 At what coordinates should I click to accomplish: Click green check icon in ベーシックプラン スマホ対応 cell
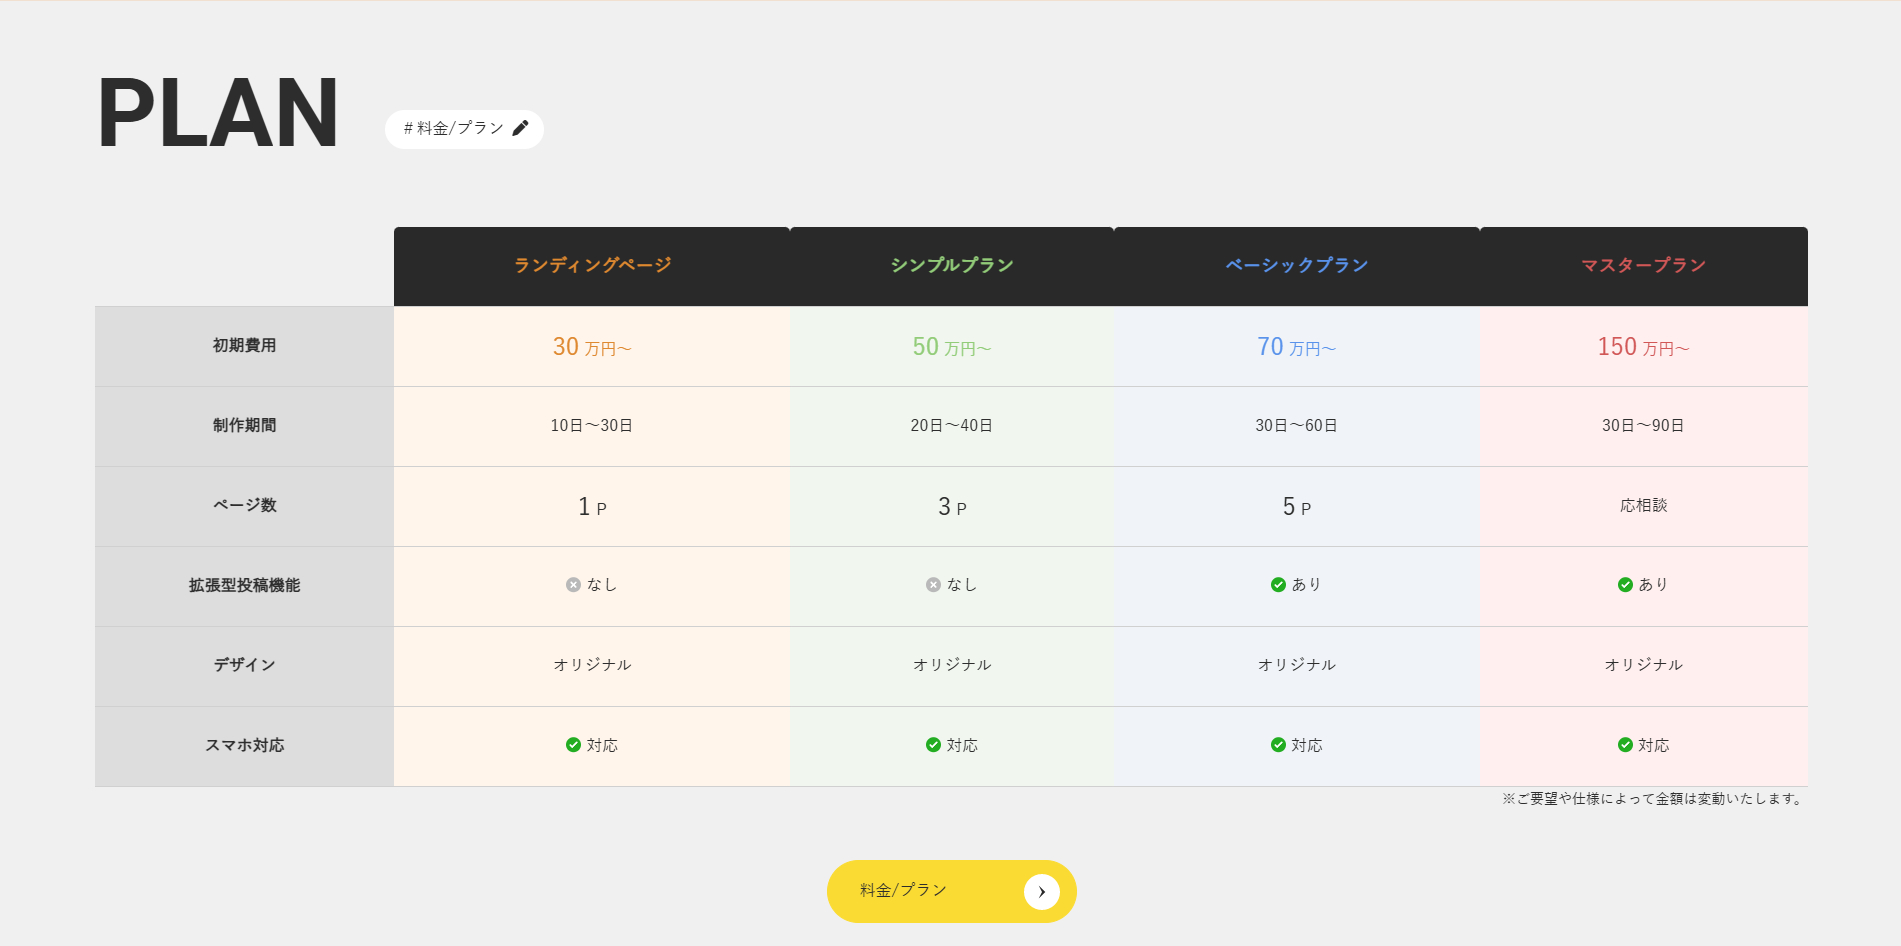coord(1278,745)
